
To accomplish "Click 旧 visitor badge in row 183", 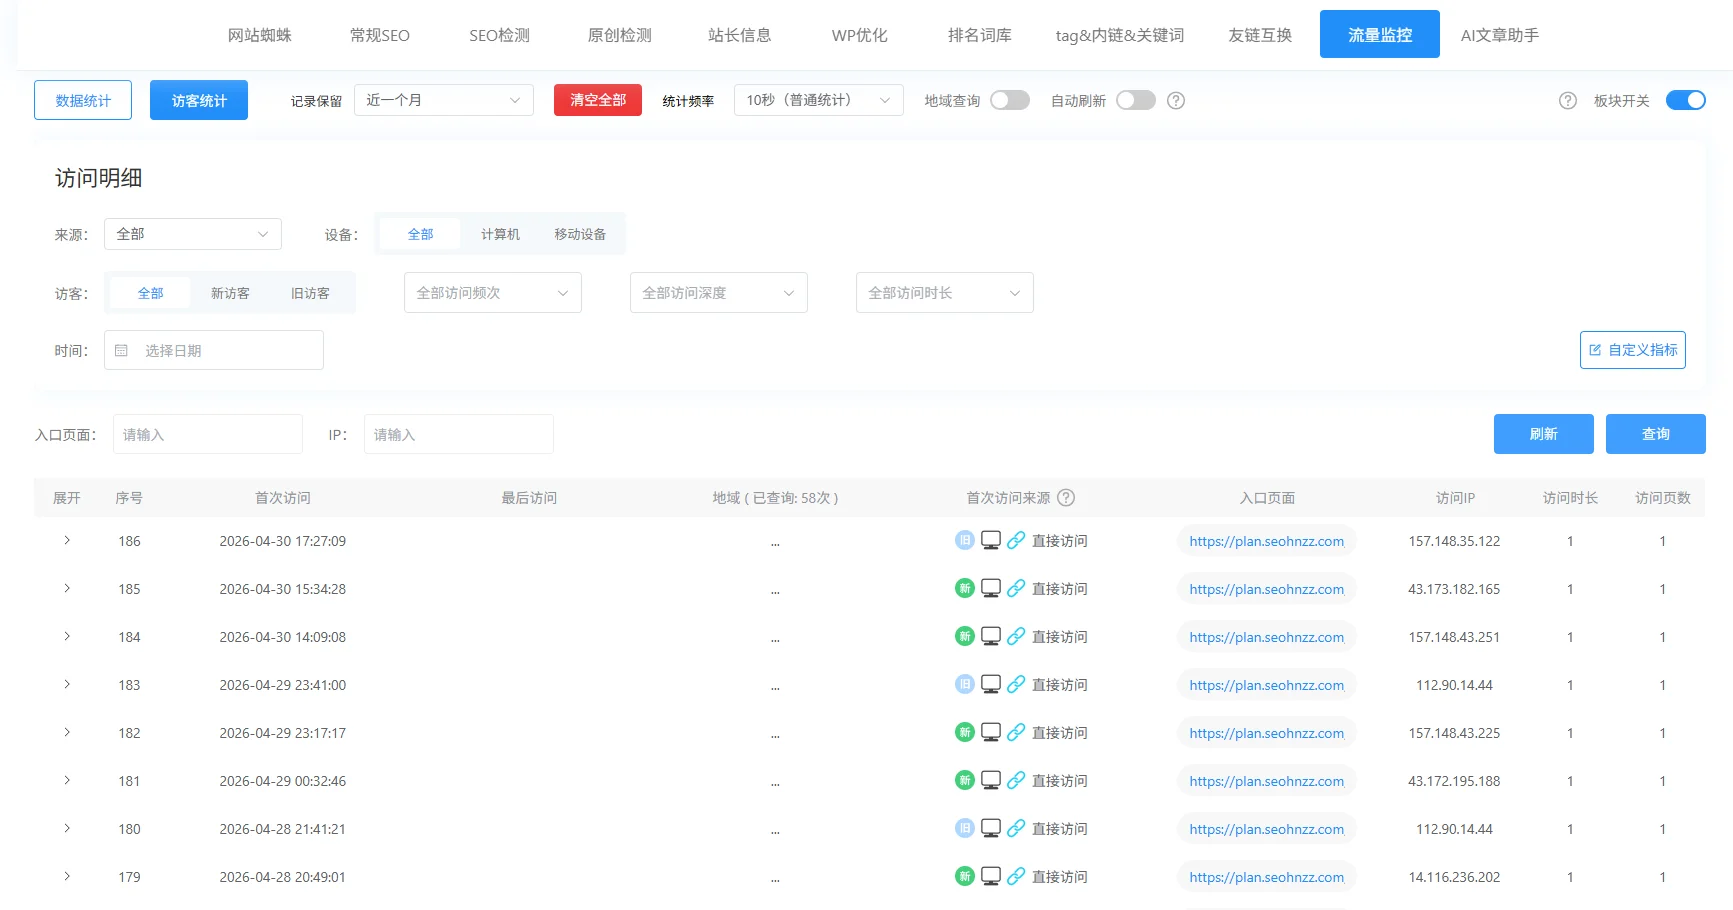I will pos(964,684).
